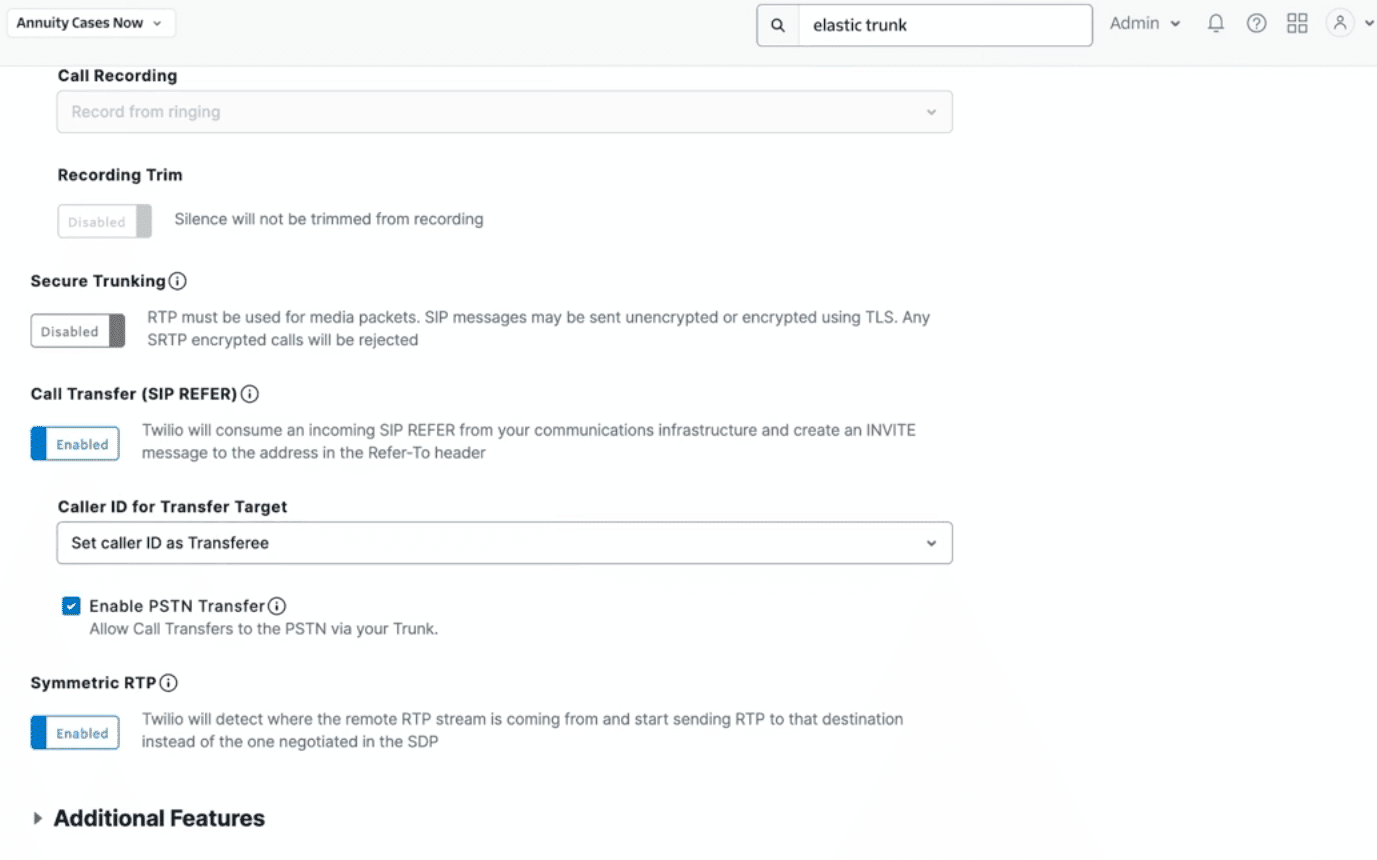Open the user profile avatar icon

click(1340, 24)
